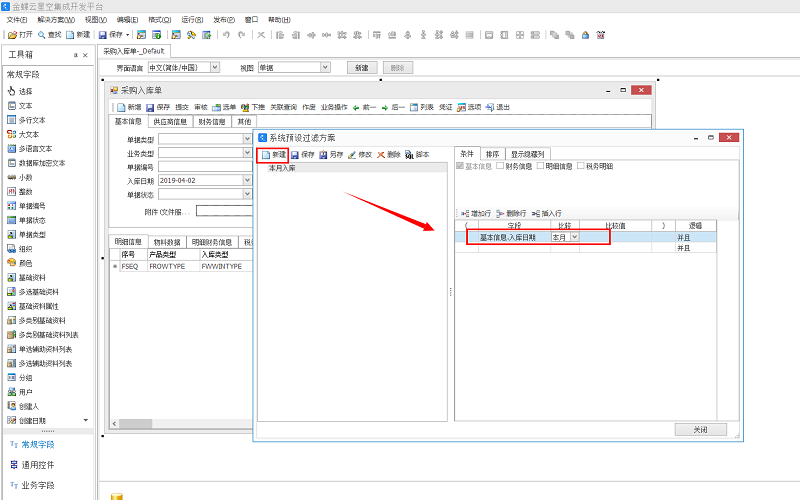Switch to the 排序 tab
800x500 pixels.
pyautogui.click(x=492, y=154)
